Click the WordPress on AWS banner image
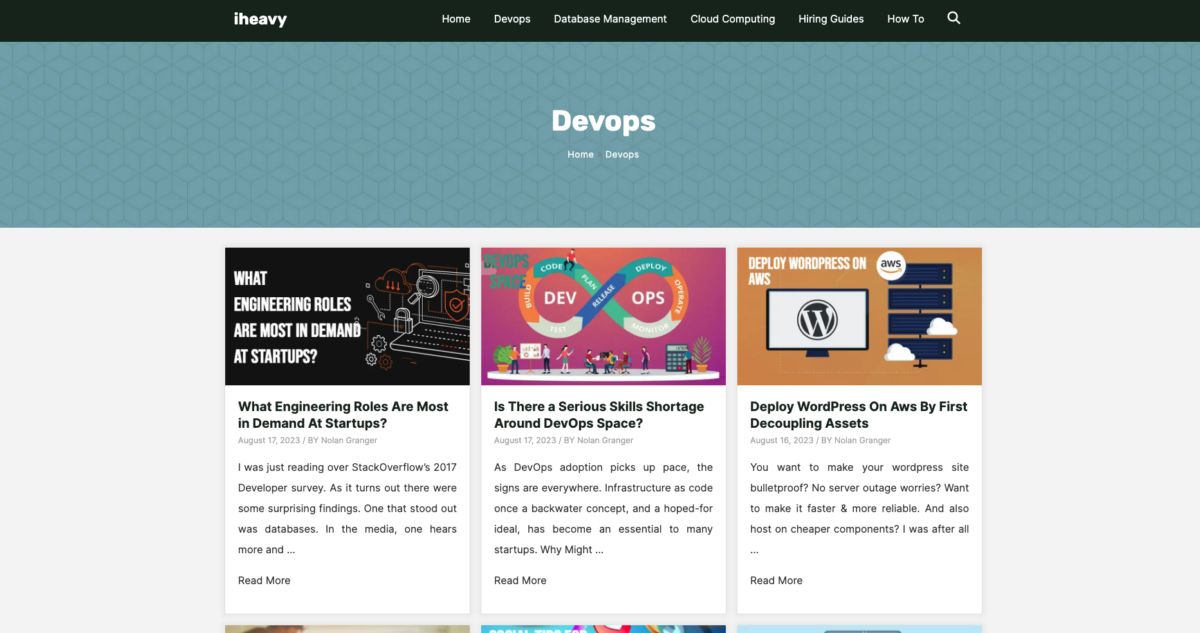This screenshot has width=1200, height=633. (859, 316)
